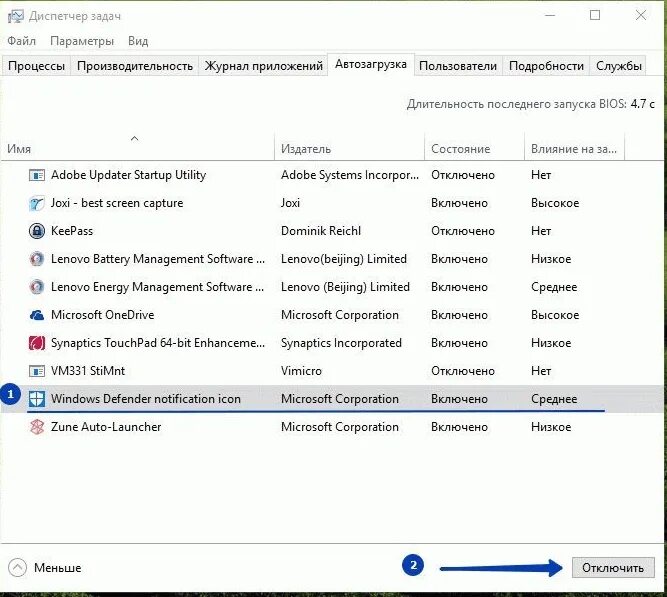This screenshot has height=597, width=667.
Task: Select the VM331 StiMnt entry name
Action: (x=88, y=371)
